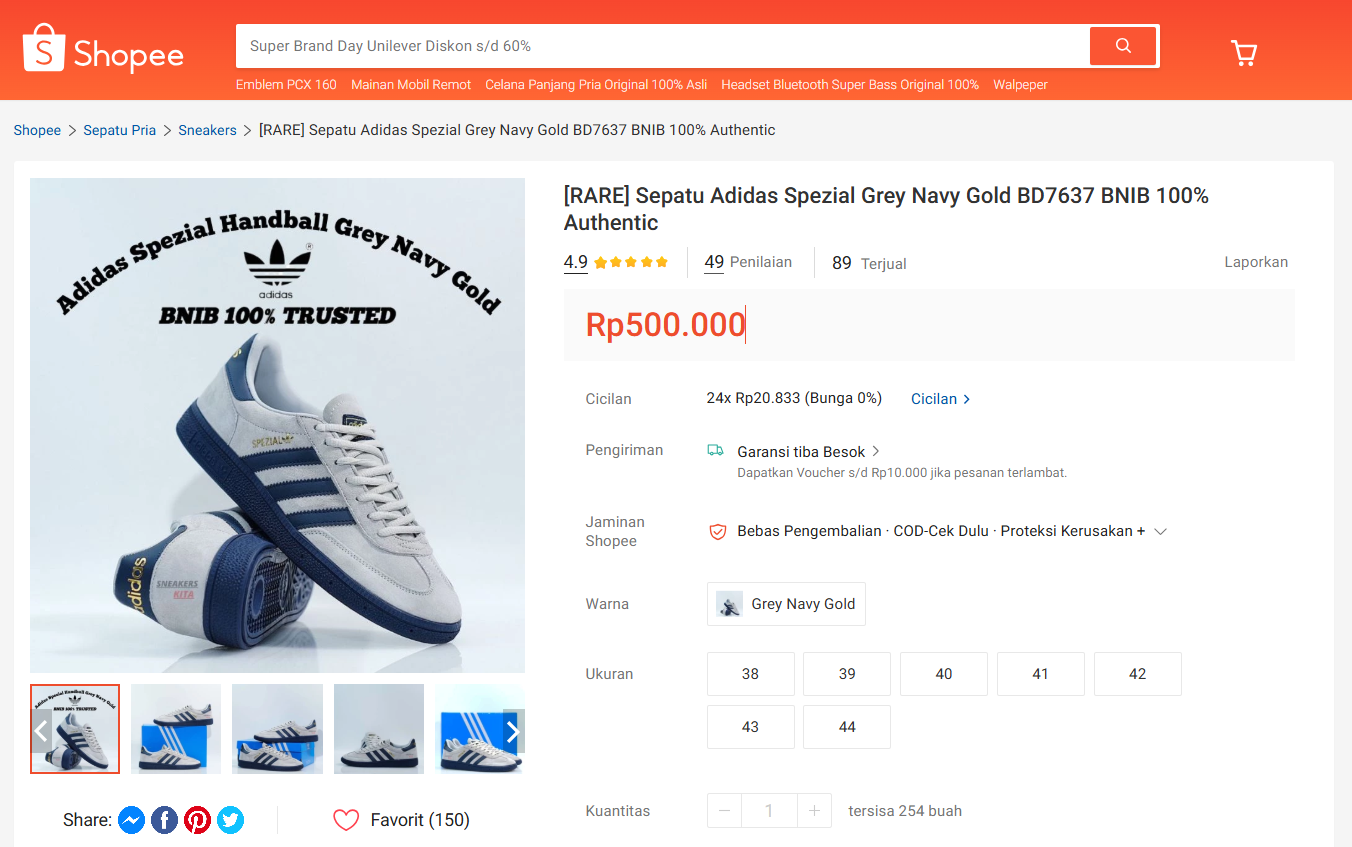
Task: Choose size 38
Action: click(750, 674)
